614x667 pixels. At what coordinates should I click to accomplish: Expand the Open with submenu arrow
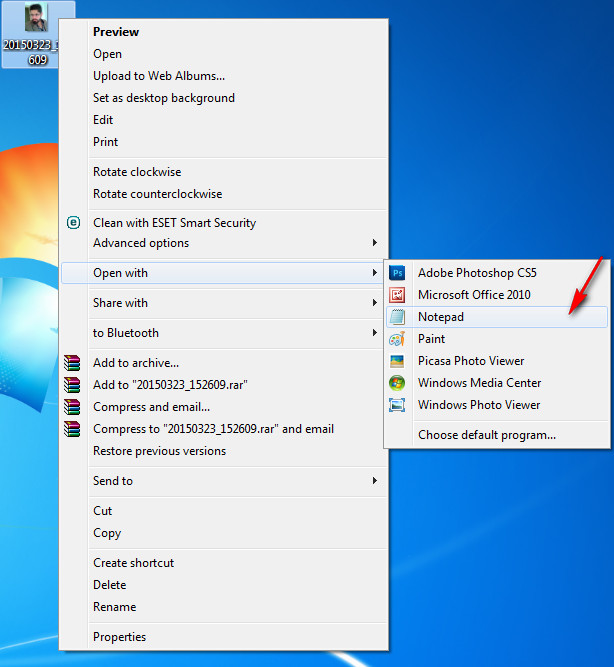374,273
